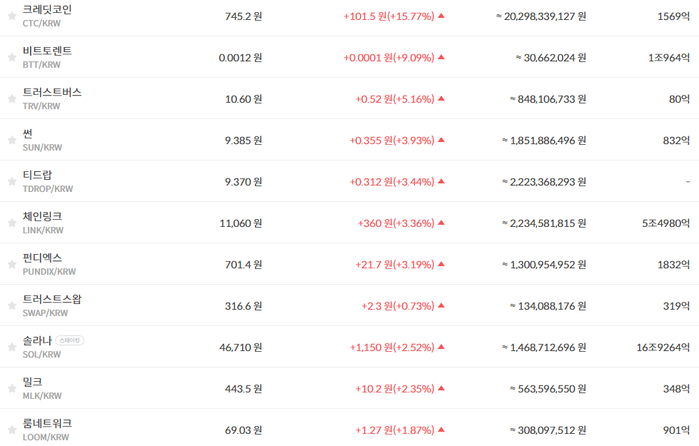The image size is (699, 446).
Task: Favorite the CTC/KRW star icon
Action: (x=12, y=16)
